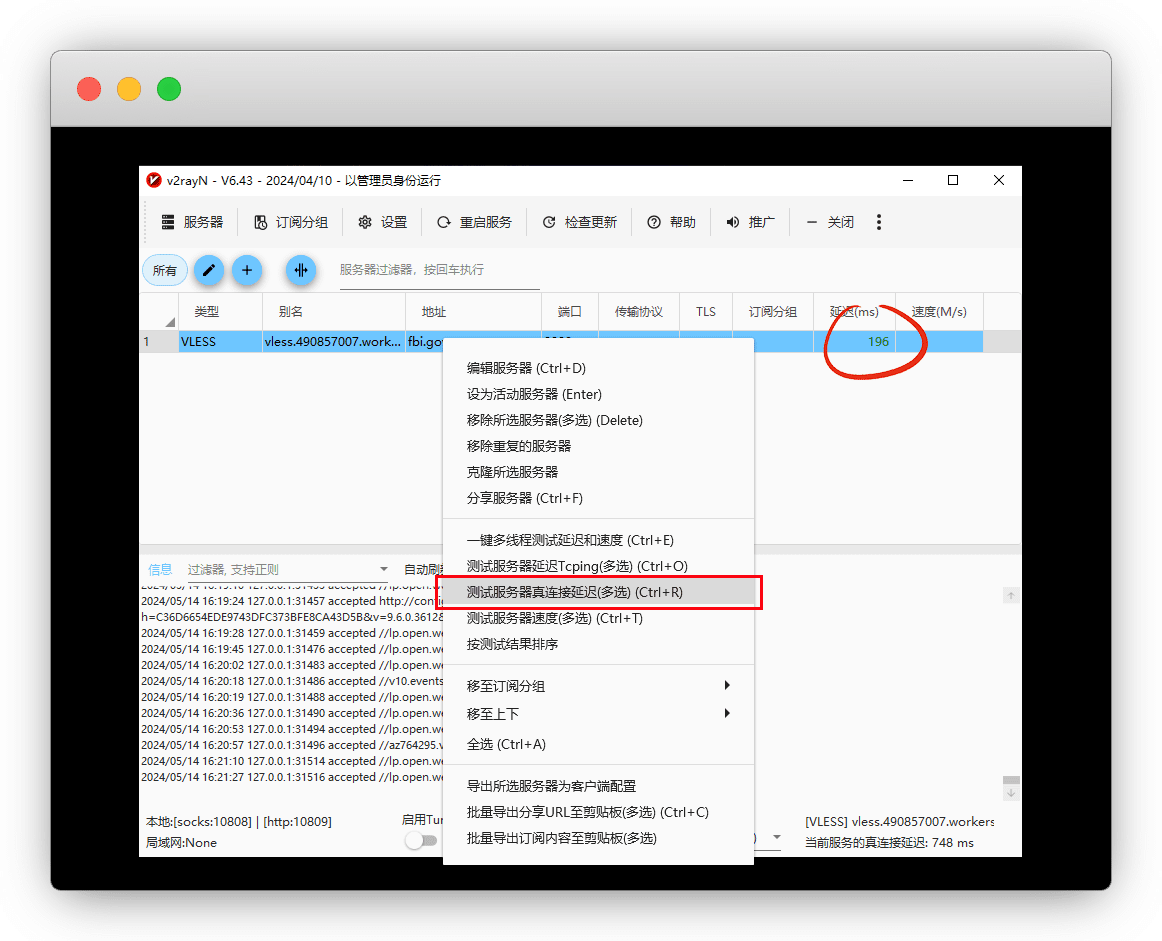Open the log filter dropdown arrow

pyautogui.click(x=383, y=570)
